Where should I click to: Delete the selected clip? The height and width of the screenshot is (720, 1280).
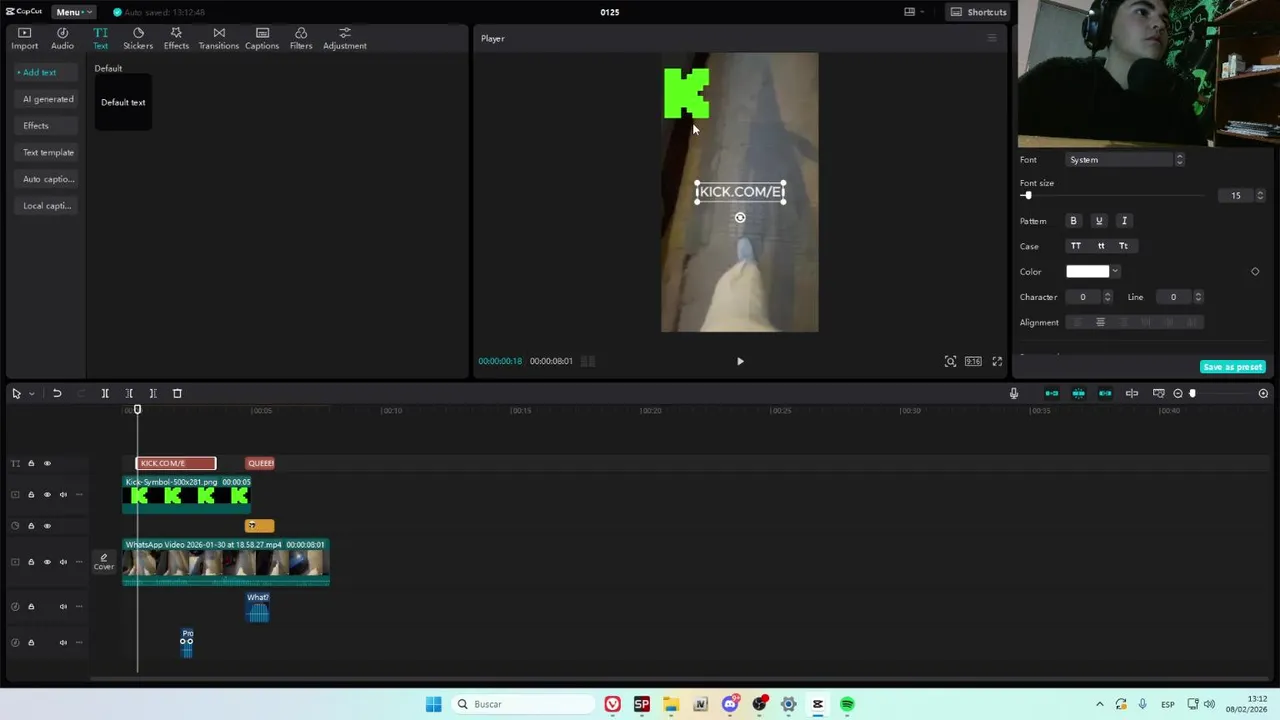click(177, 394)
